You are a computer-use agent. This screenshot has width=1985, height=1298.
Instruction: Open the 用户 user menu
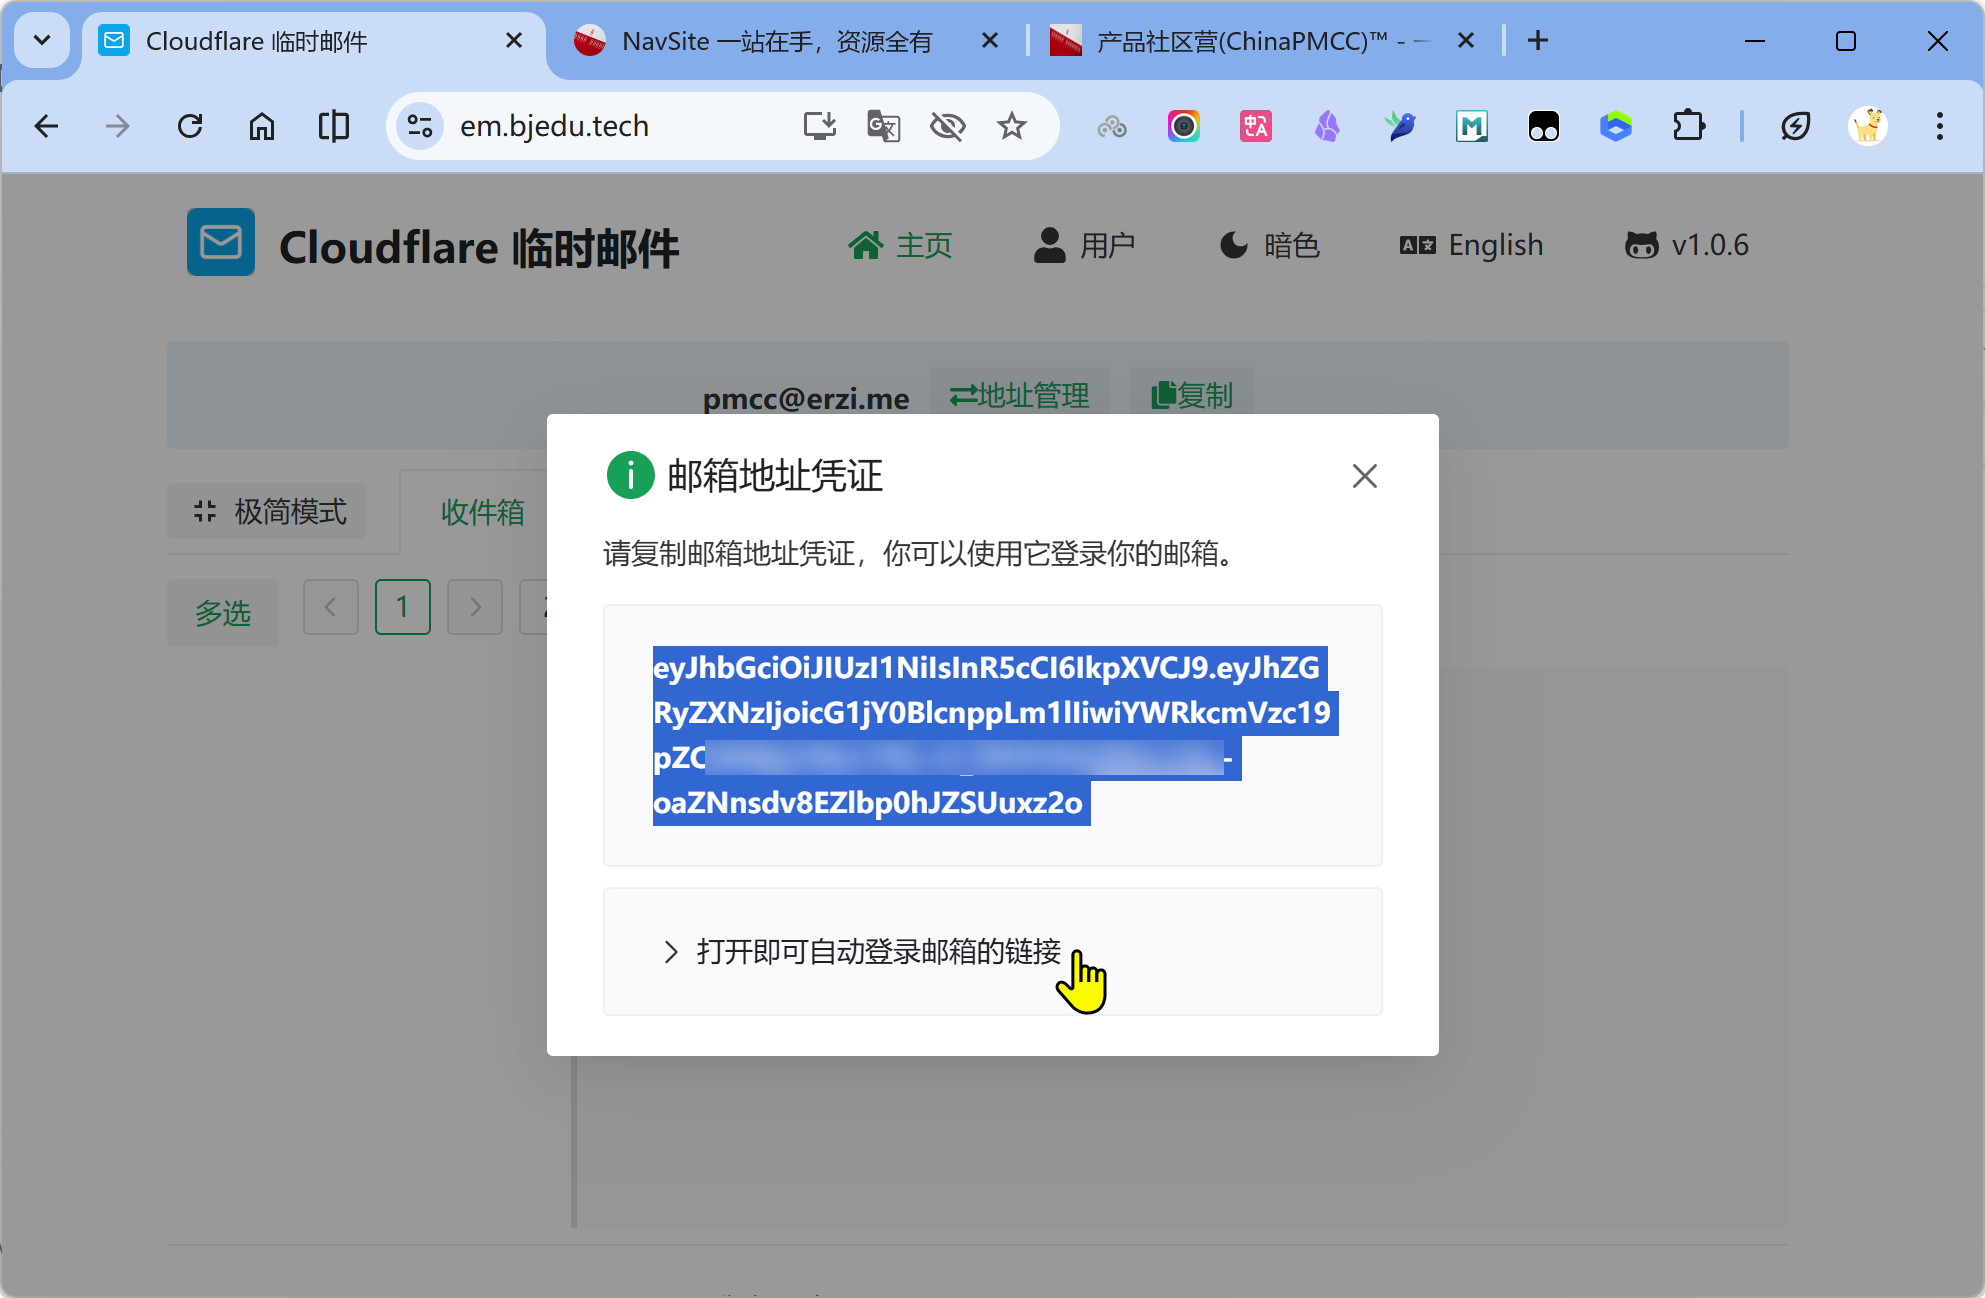(1084, 245)
